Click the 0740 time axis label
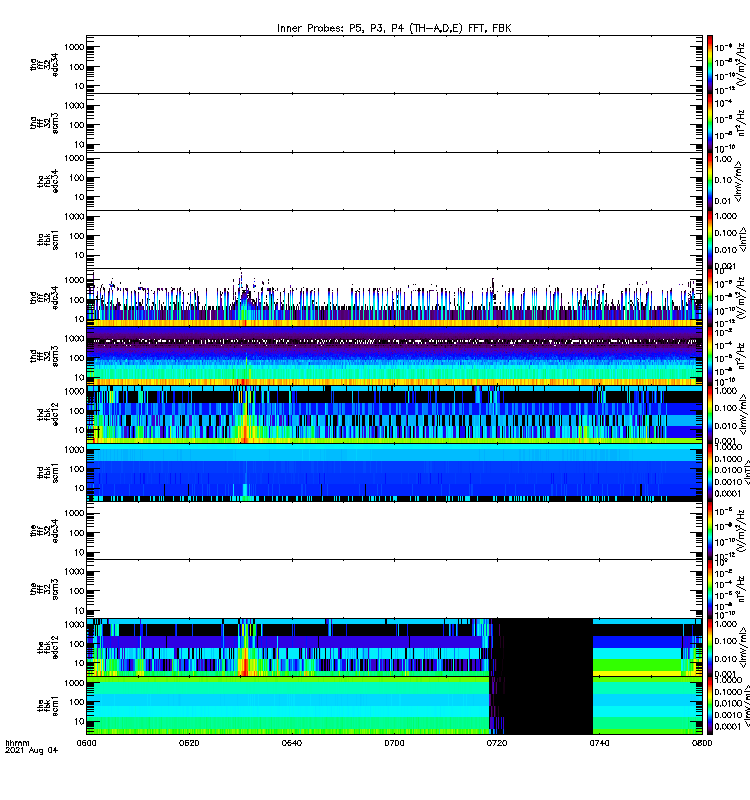750x800 pixels. point(599,743)
